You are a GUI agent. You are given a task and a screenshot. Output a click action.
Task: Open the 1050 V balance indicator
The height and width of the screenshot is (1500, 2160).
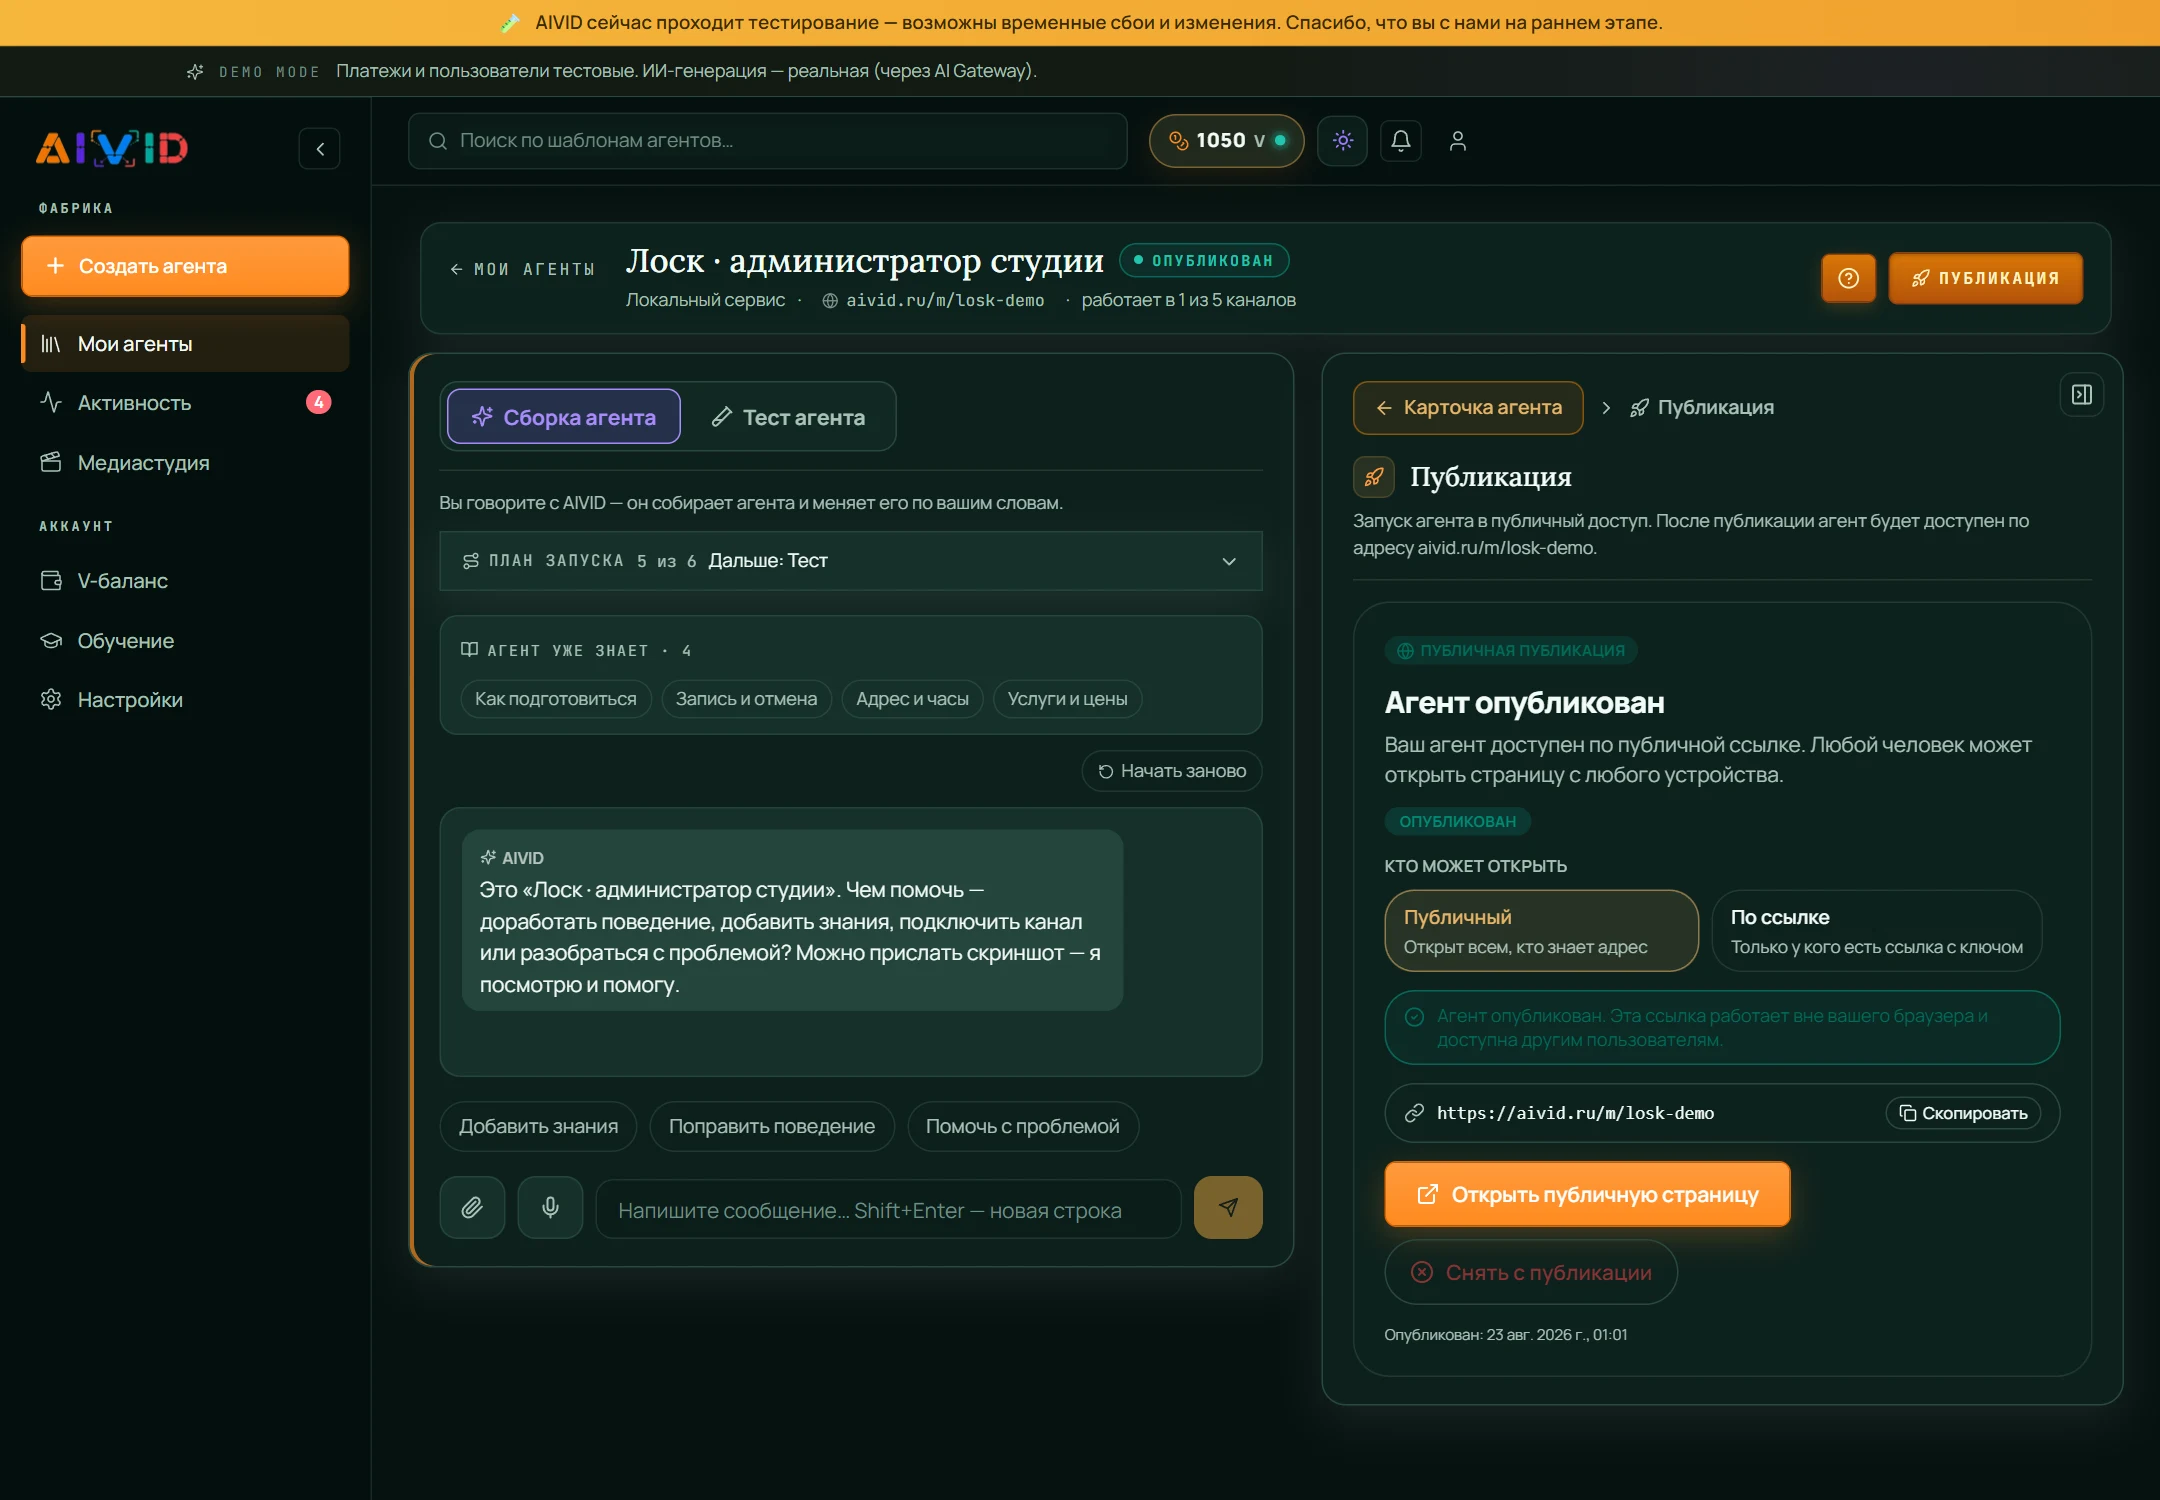tap(1227, 141)
